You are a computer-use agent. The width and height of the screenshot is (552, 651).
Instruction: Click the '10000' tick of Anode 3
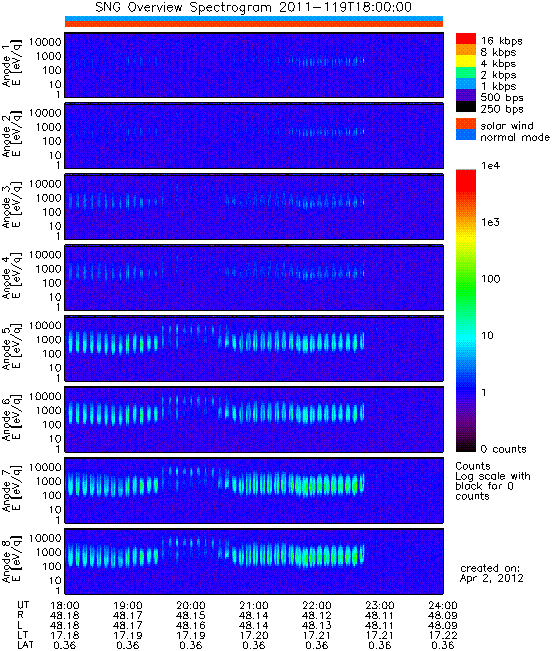(x=45, y=184)
